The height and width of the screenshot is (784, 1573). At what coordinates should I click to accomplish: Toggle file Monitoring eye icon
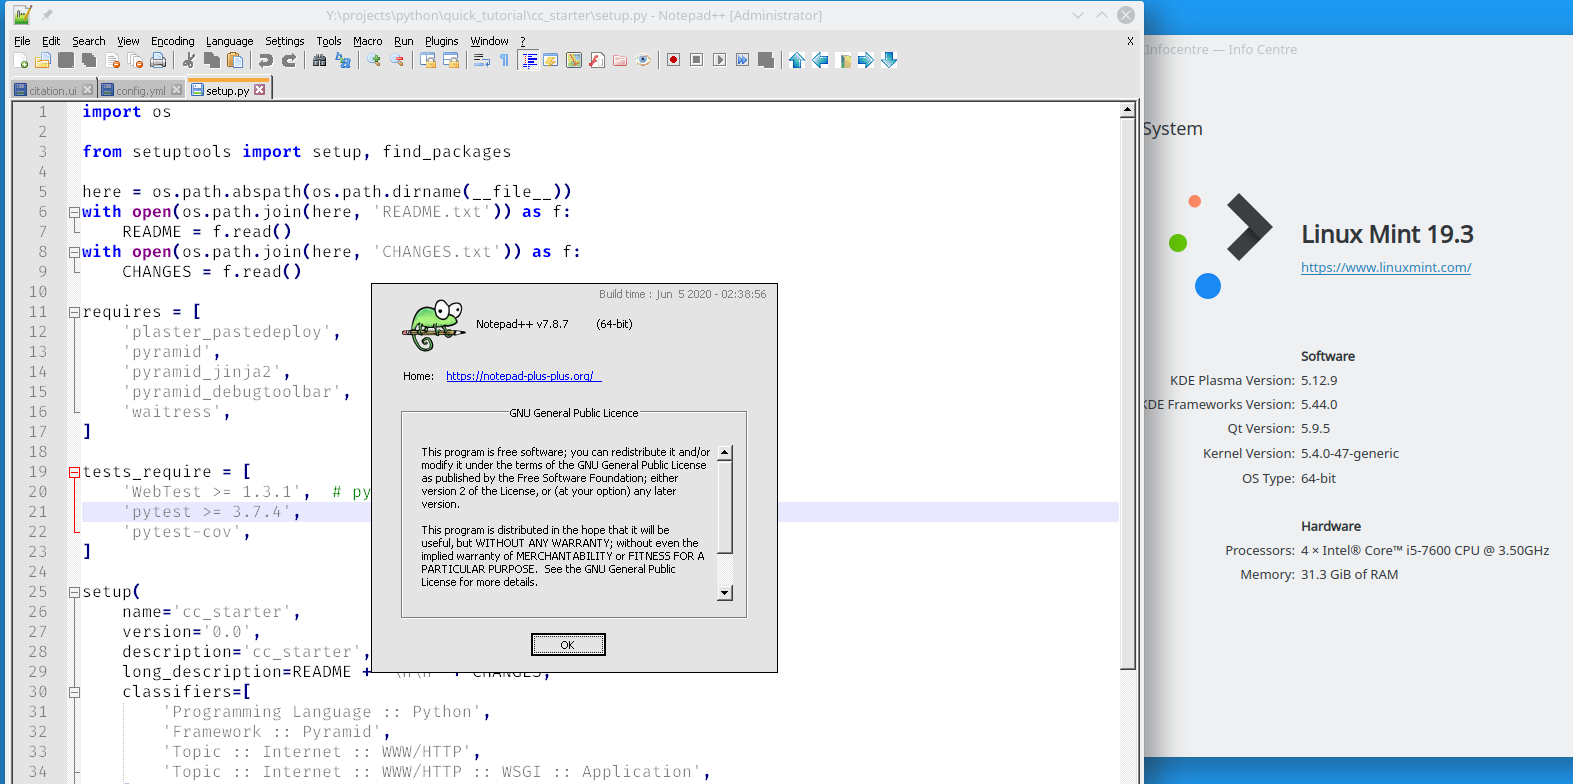pyautogui.click(x=643, y=60)
